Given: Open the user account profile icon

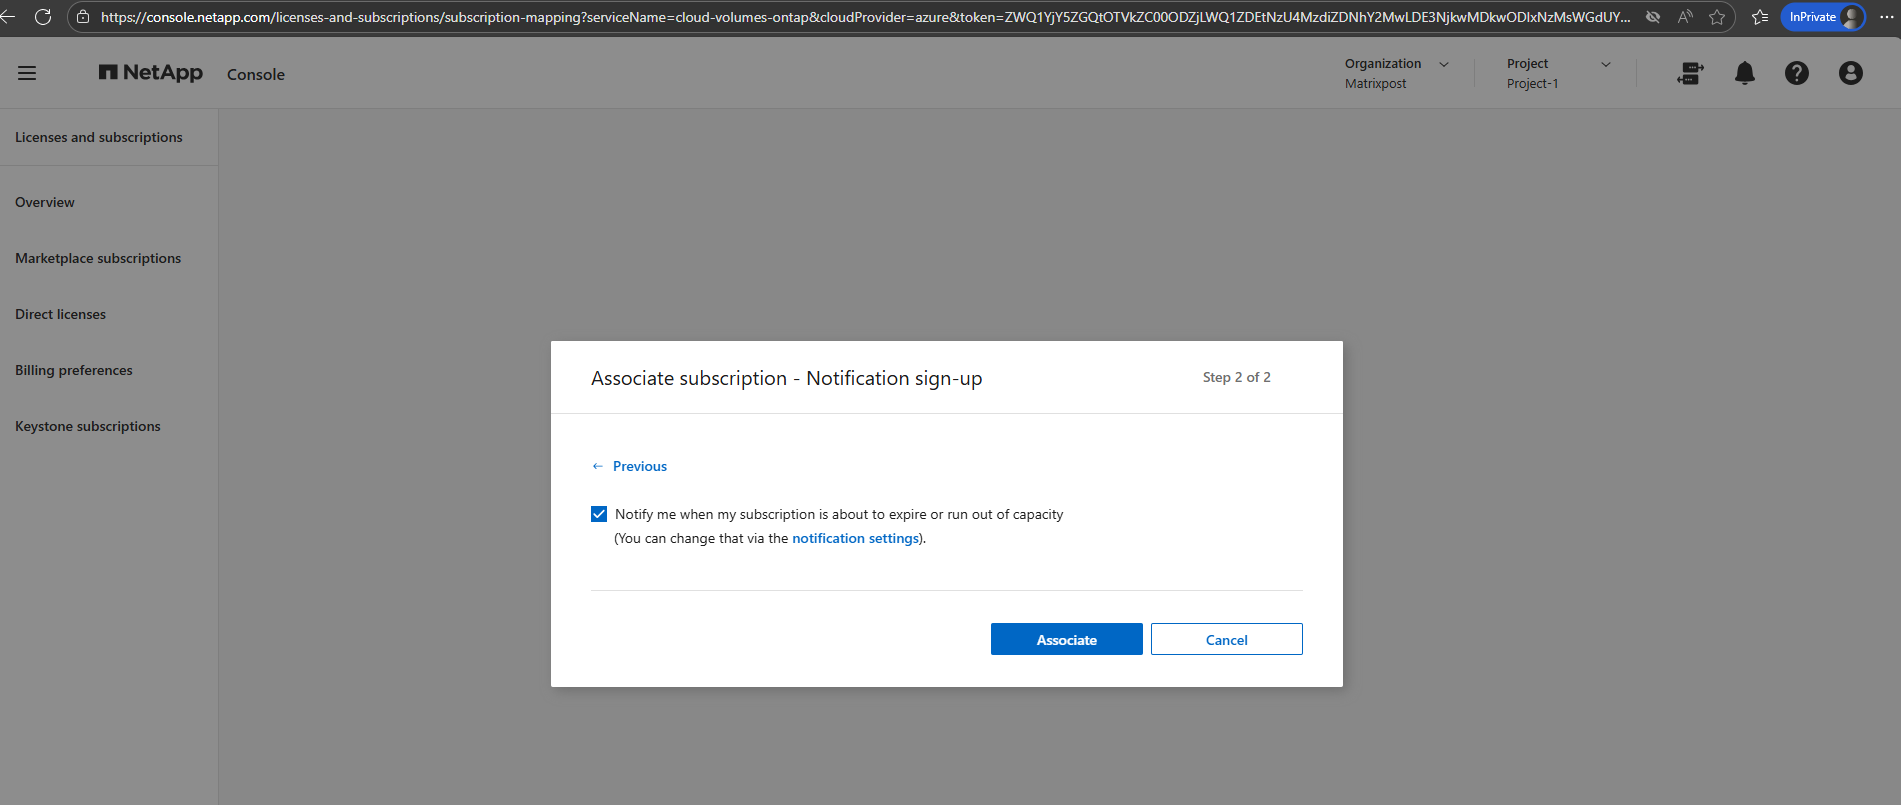Looking at the screenshot, I should [x=1851, y=73].
